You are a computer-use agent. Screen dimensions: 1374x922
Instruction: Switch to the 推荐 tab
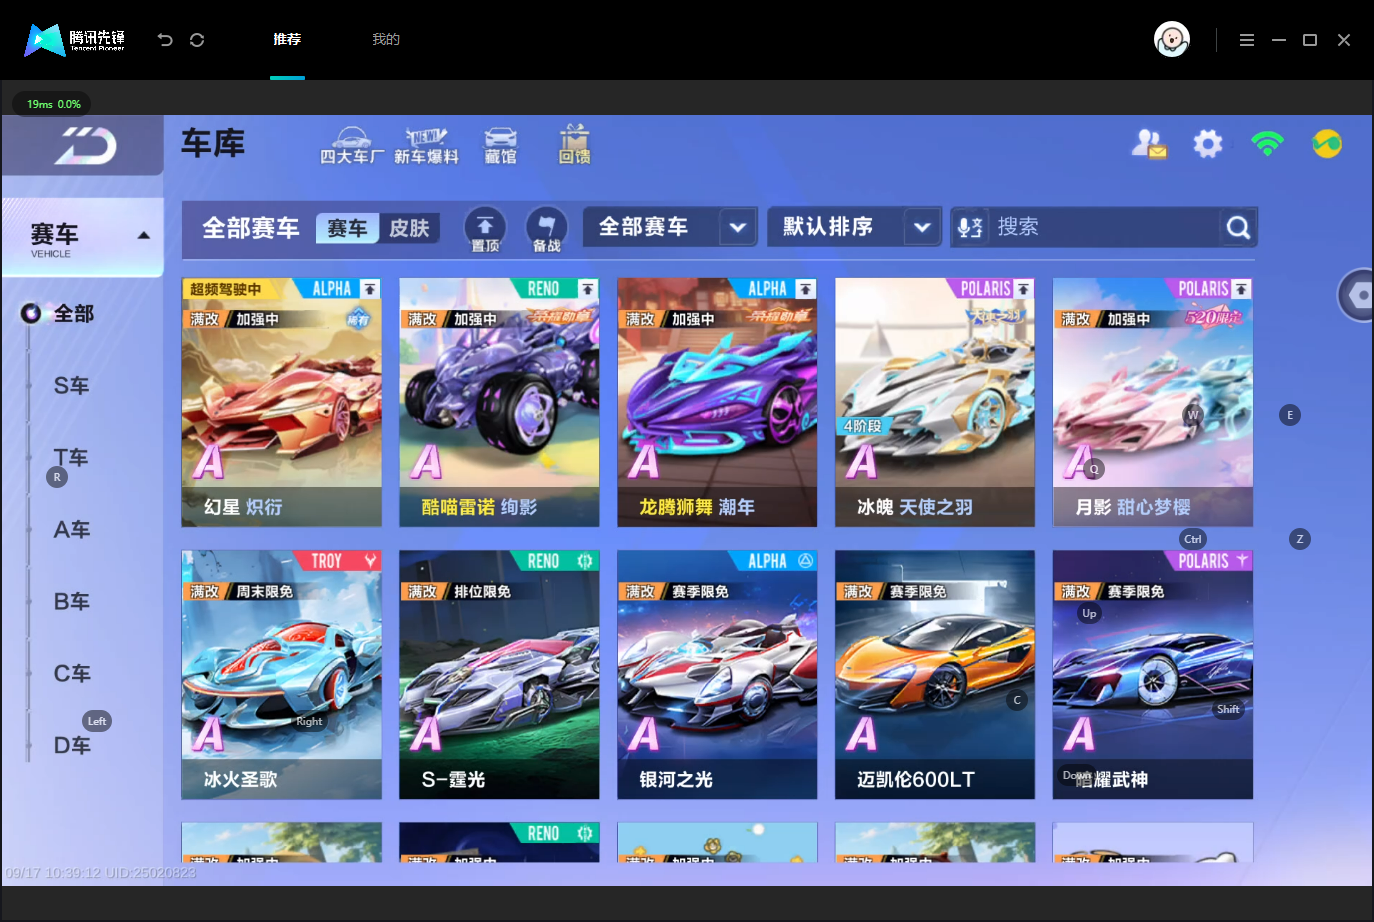(287, 40)
